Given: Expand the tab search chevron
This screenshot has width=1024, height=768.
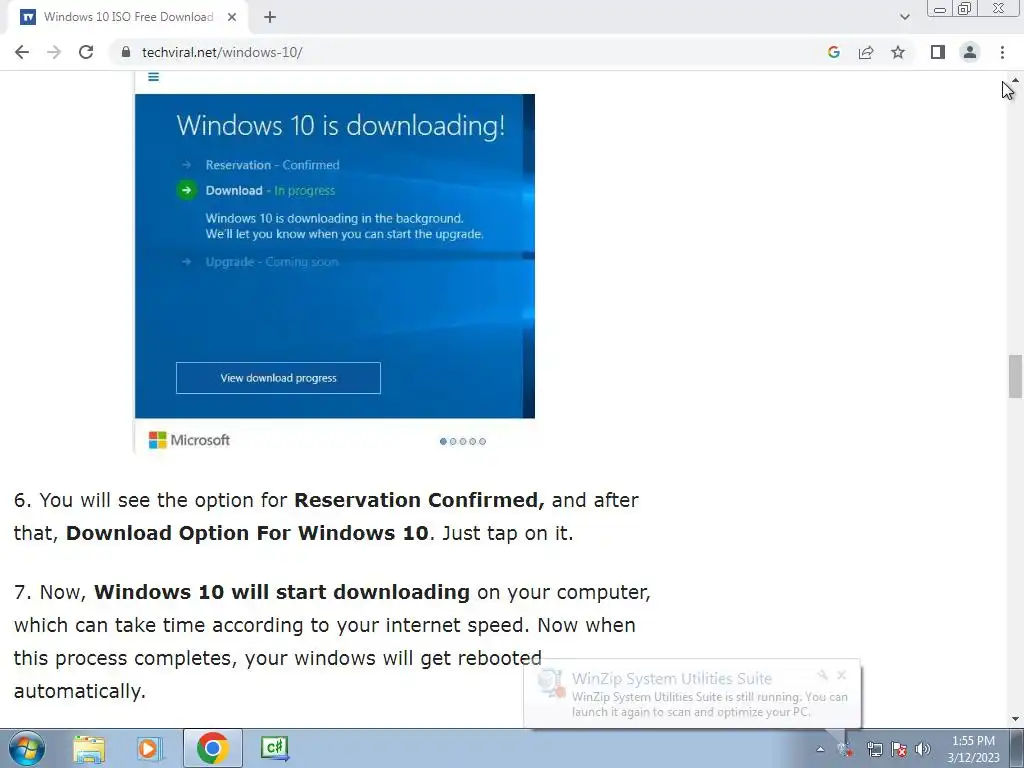Looking at the screenshot, I should click(x=904, y=17).
